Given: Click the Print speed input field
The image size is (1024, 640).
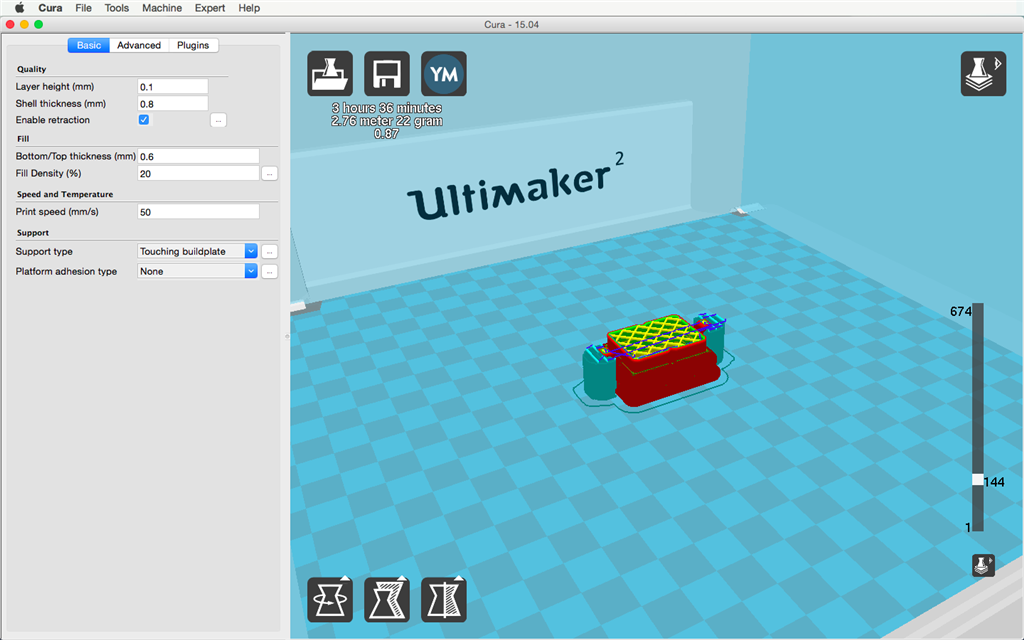Looking at the screenshot, I should 199,212.
